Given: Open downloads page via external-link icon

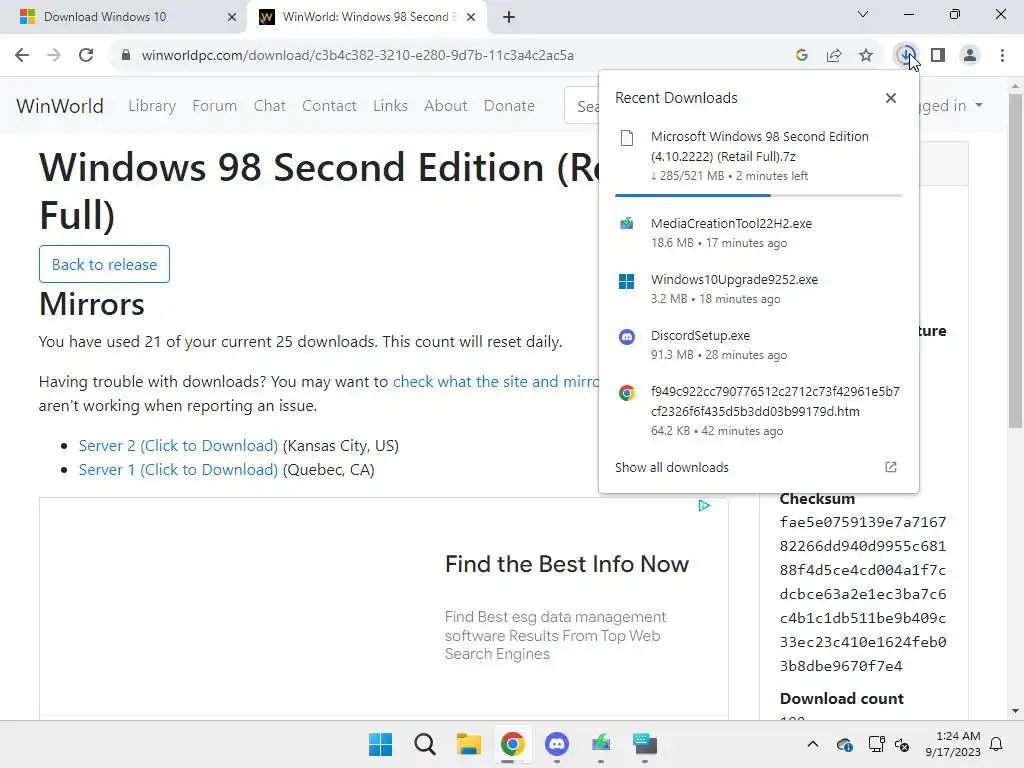Looking at the screenshot, I should (x=891, y=467).
